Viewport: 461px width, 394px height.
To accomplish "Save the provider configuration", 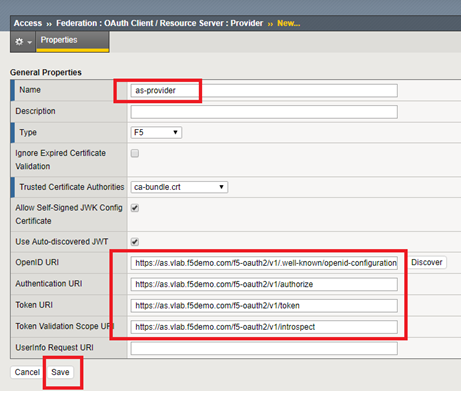I will pos(60,372).
